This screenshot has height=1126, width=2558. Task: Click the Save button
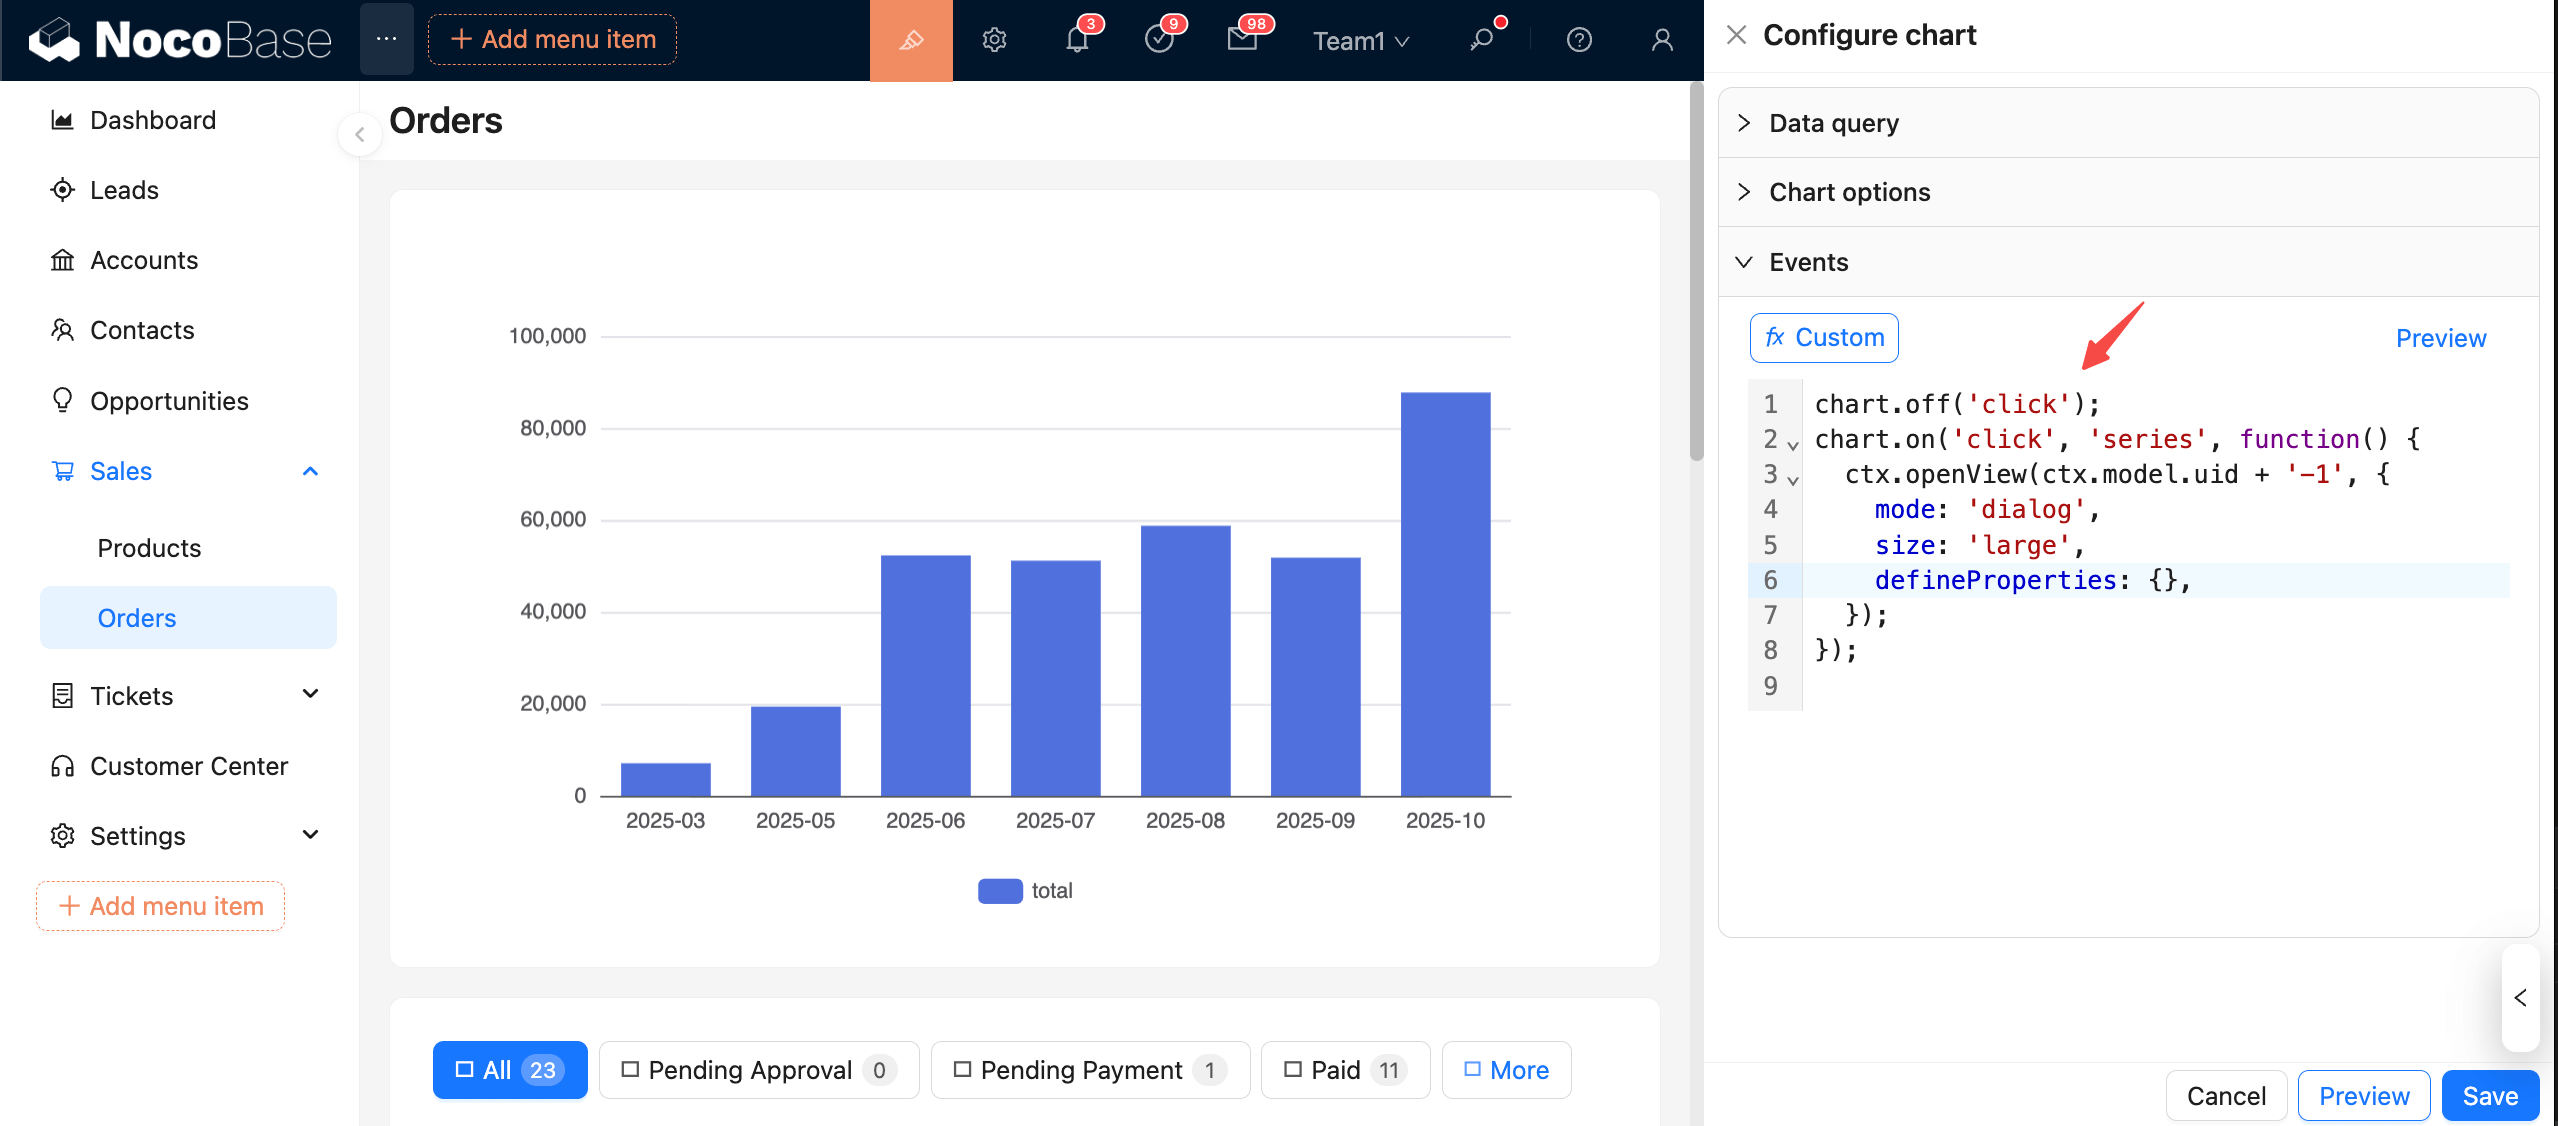click(2489, 1096)
